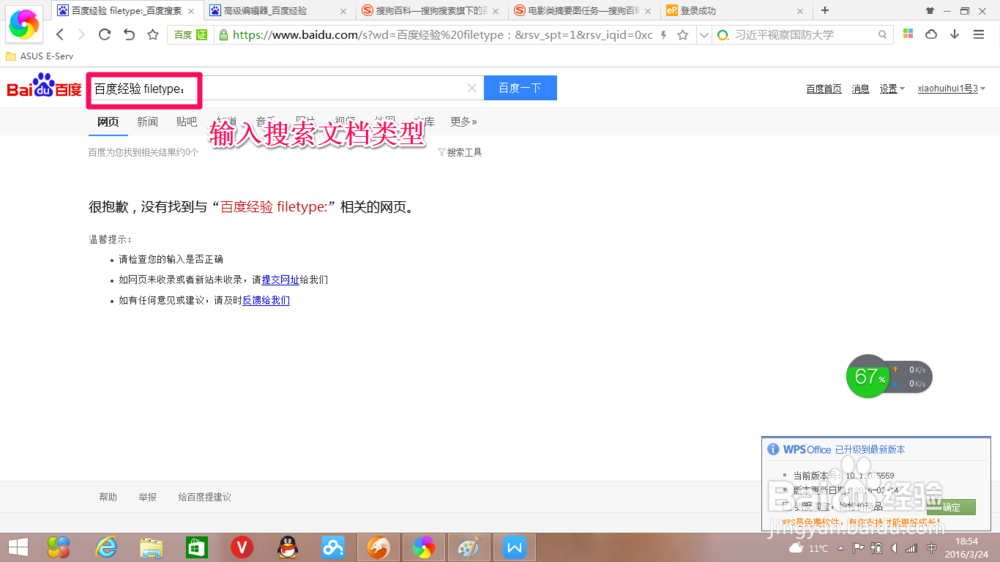Click the address bar URL field
This screenshot has width=1000, height=562.
tap(443, 35)
